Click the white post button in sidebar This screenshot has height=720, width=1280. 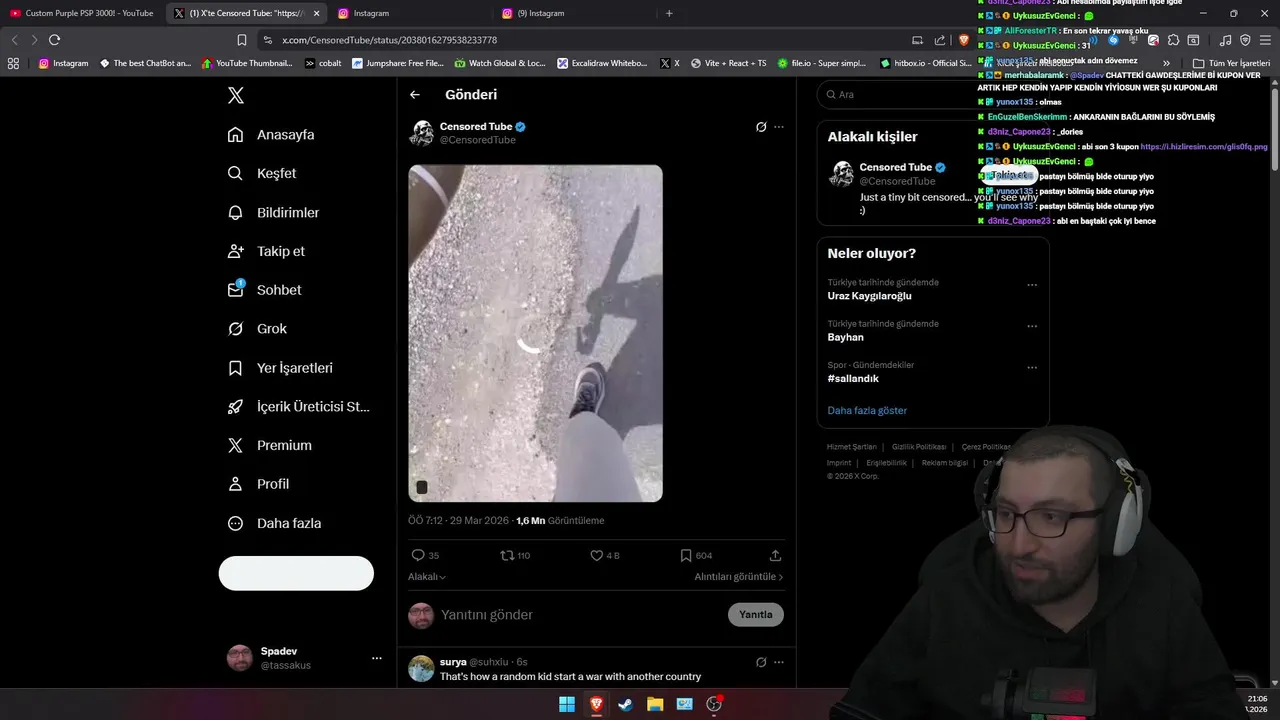pos(296,573)
